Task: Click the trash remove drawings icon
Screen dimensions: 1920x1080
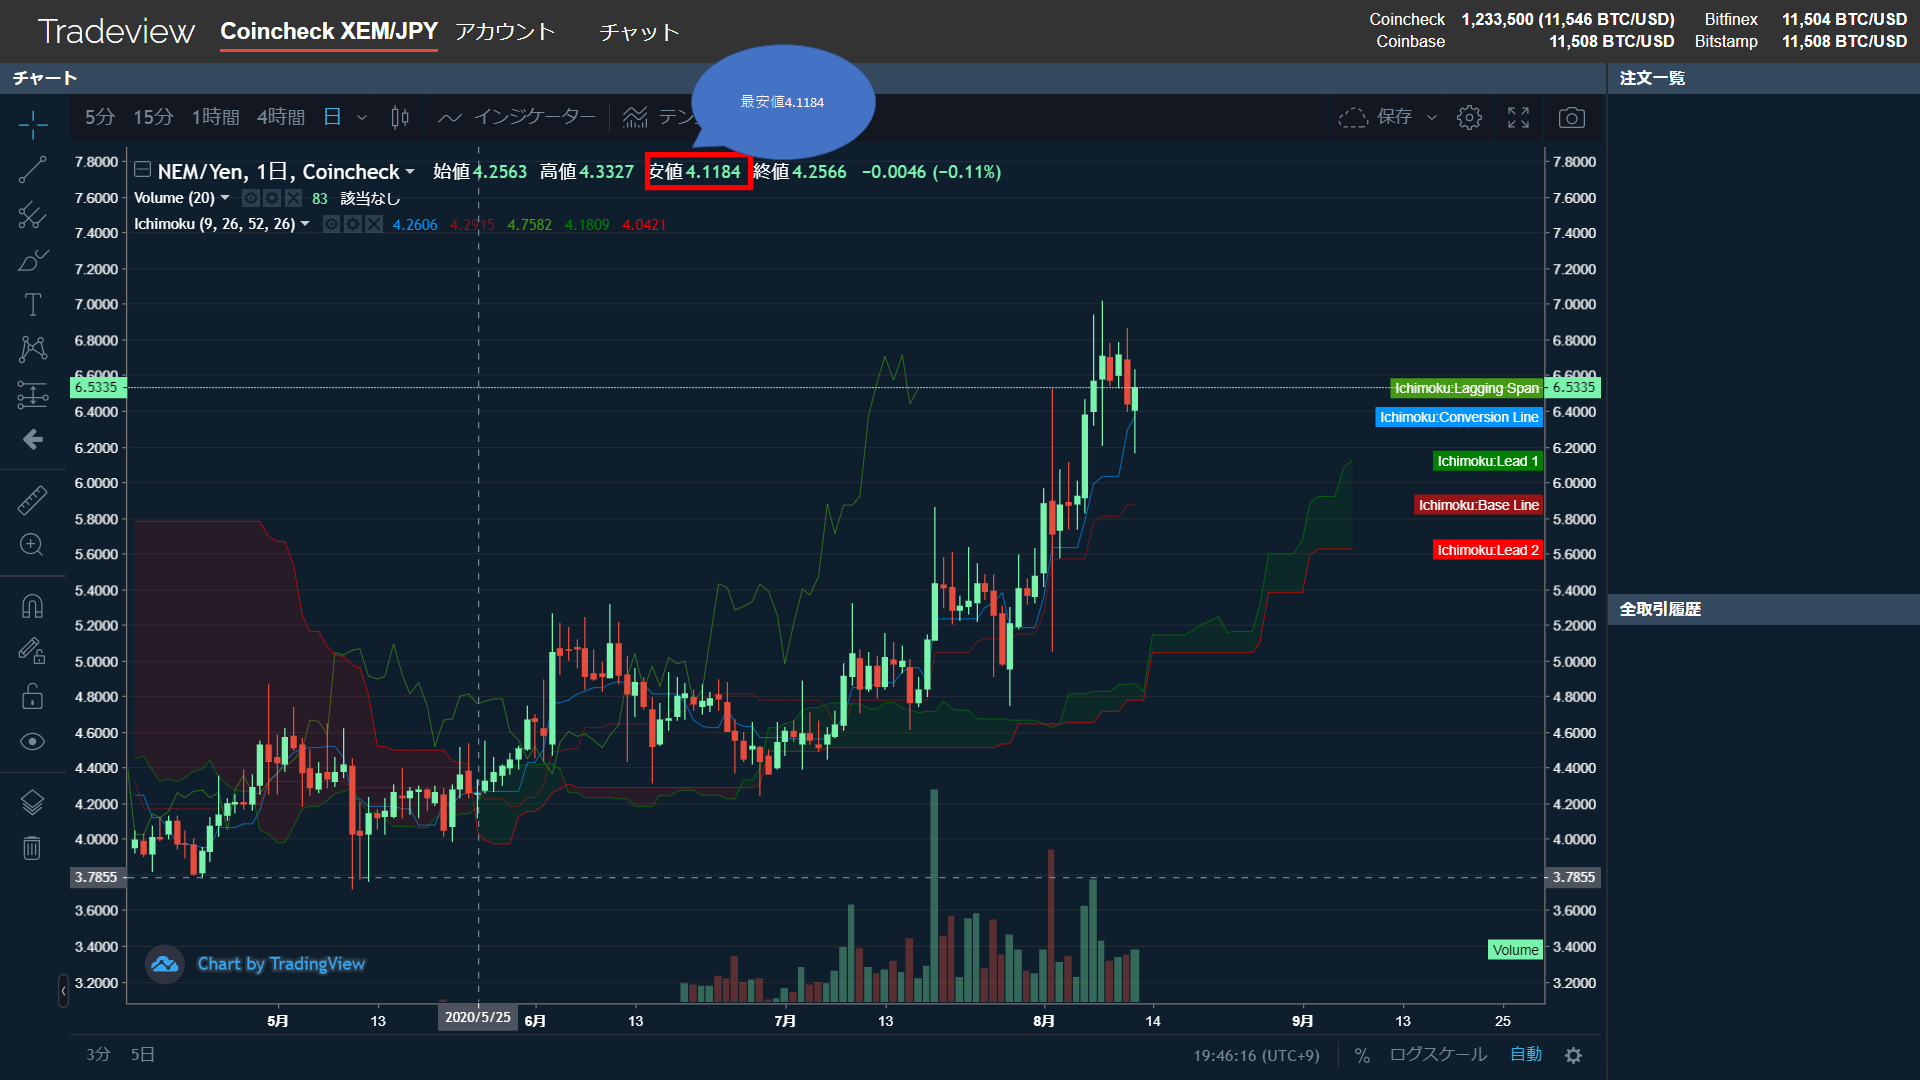Action: pyautogui.click(x=33, y=848)
